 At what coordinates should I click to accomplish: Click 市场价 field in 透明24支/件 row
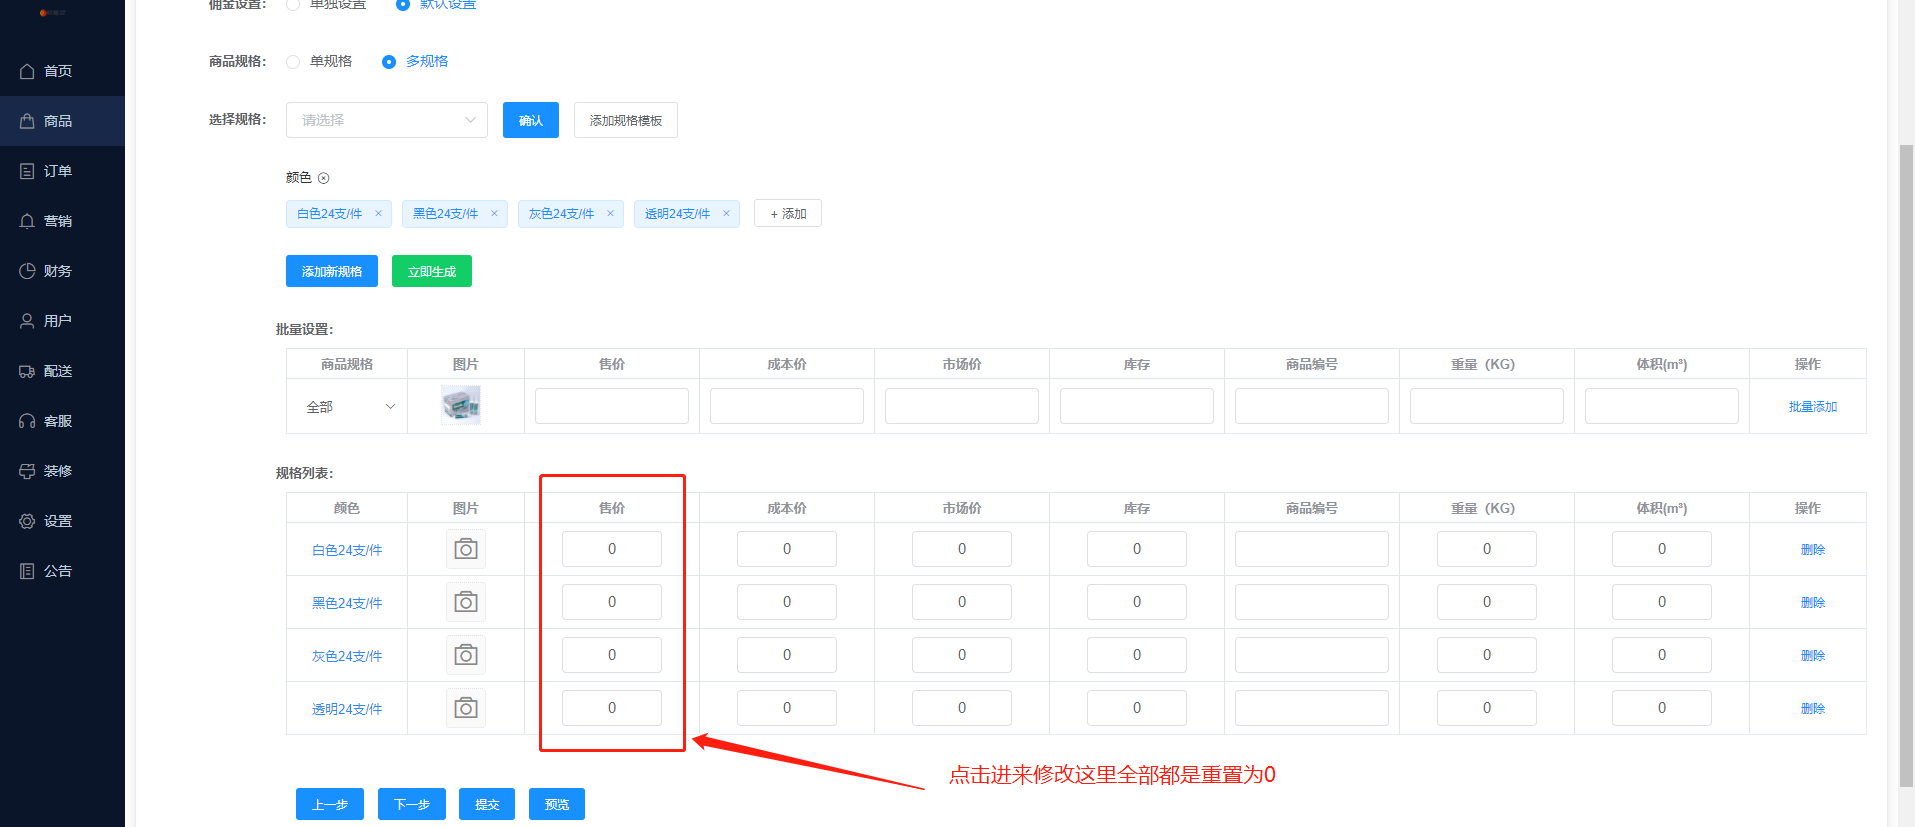coord(962,708)
